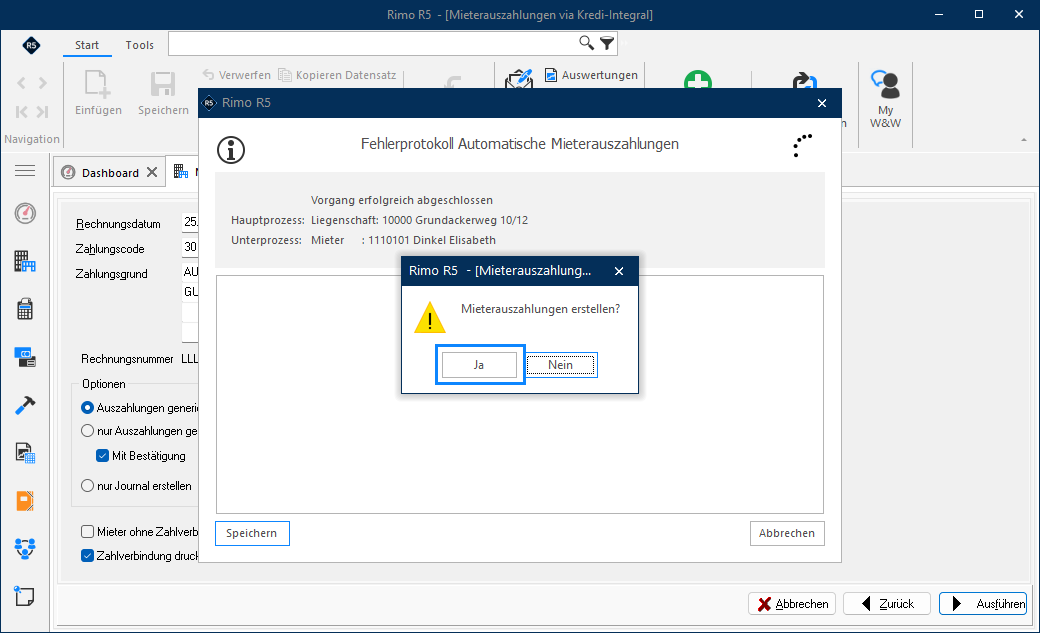1040x633 pixels.
Task: Open the people group sidebar icon
Action: 25,549
